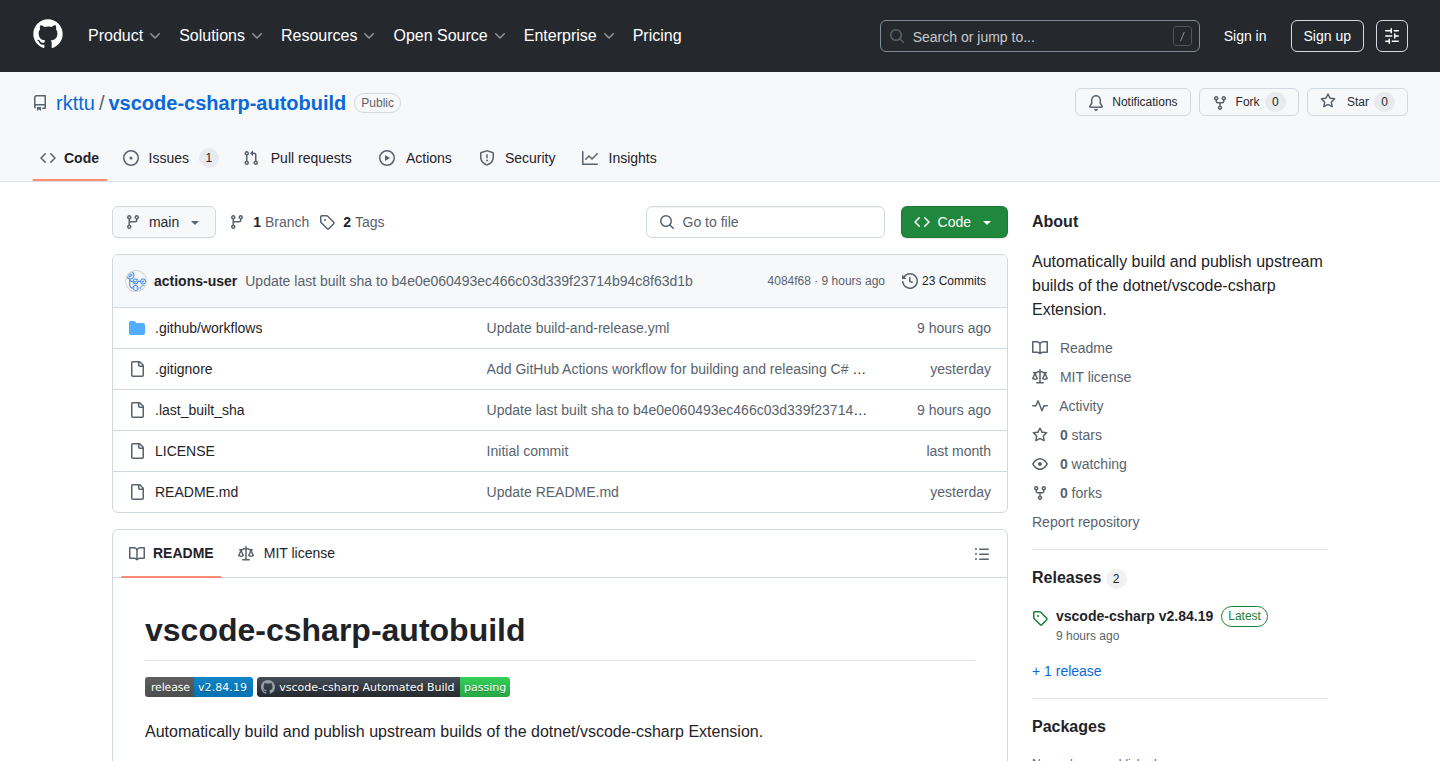Click the history clock icon by 23 Commits
1440x761 pixels.
909,281
